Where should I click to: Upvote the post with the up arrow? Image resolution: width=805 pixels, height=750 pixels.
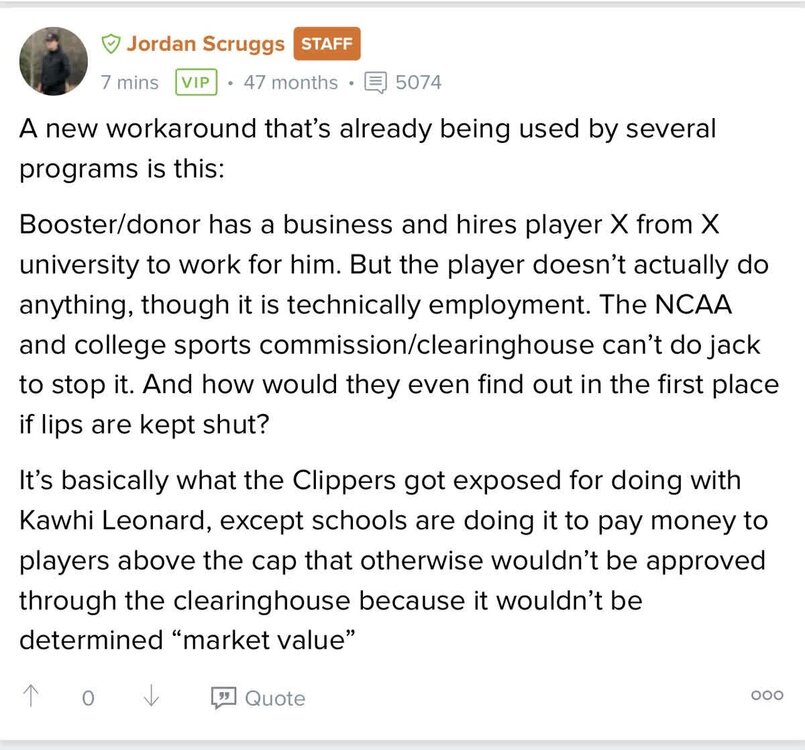(x=30, y=697)
